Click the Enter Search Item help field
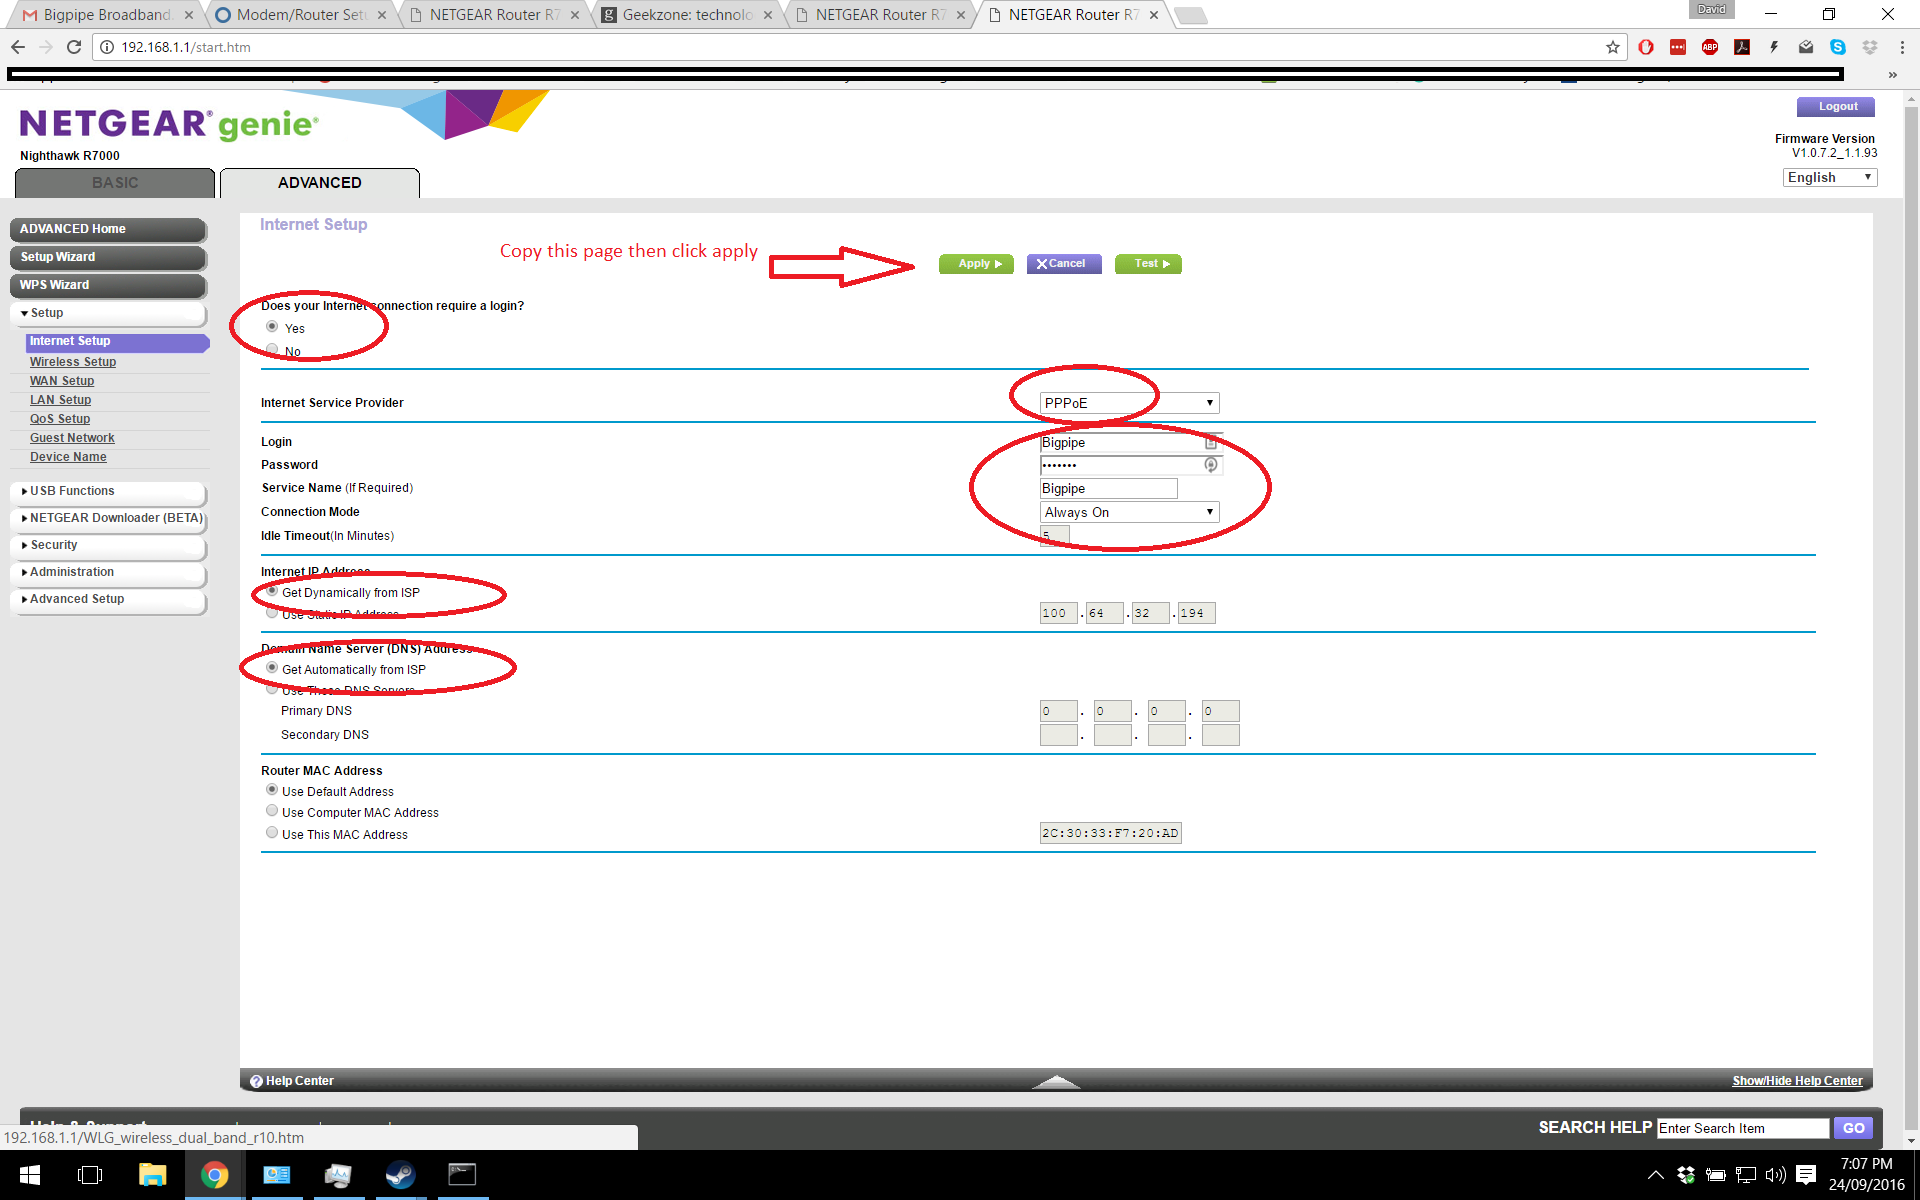 pyautogui.click(x=1743, y=1128)
